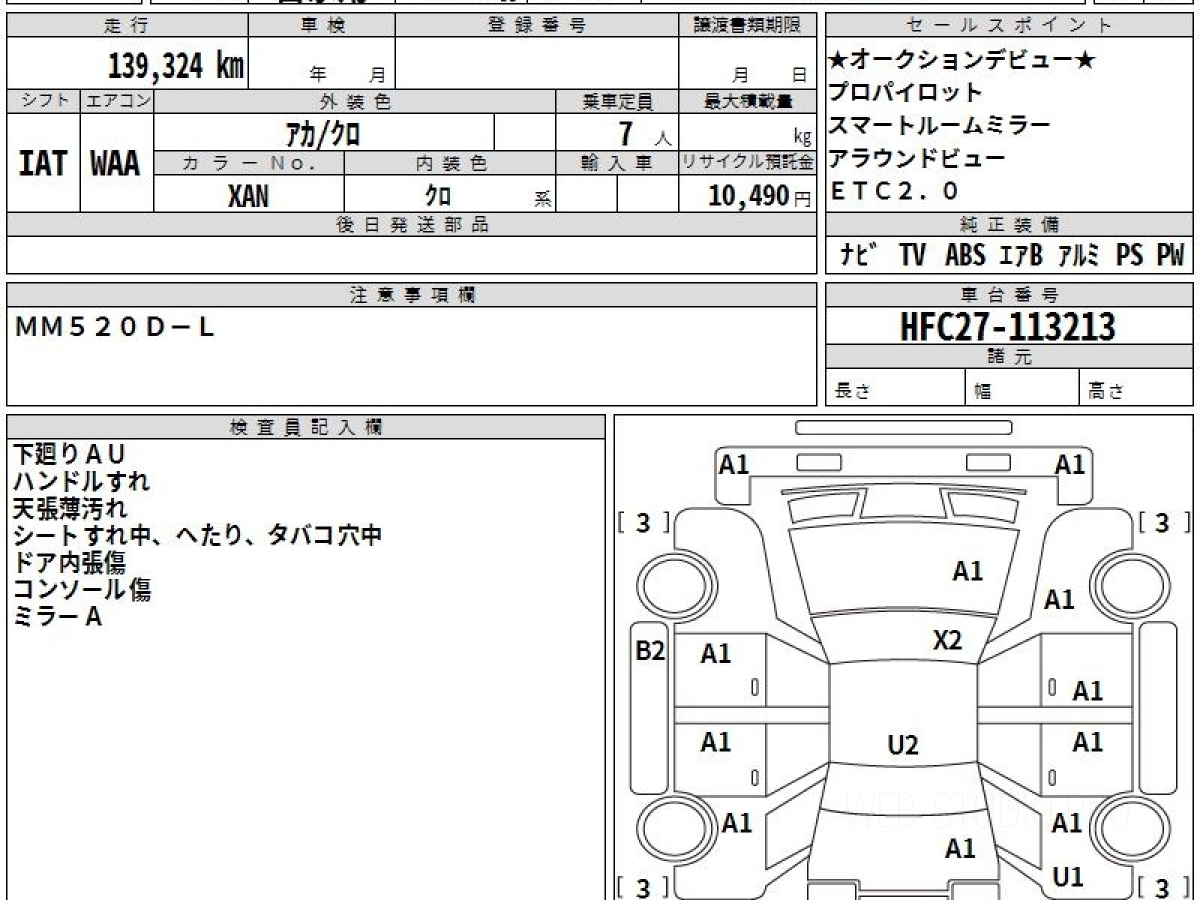Select the 外装色 header
This screenshot has height=900, width=1200.
click(x=355, y=101)
